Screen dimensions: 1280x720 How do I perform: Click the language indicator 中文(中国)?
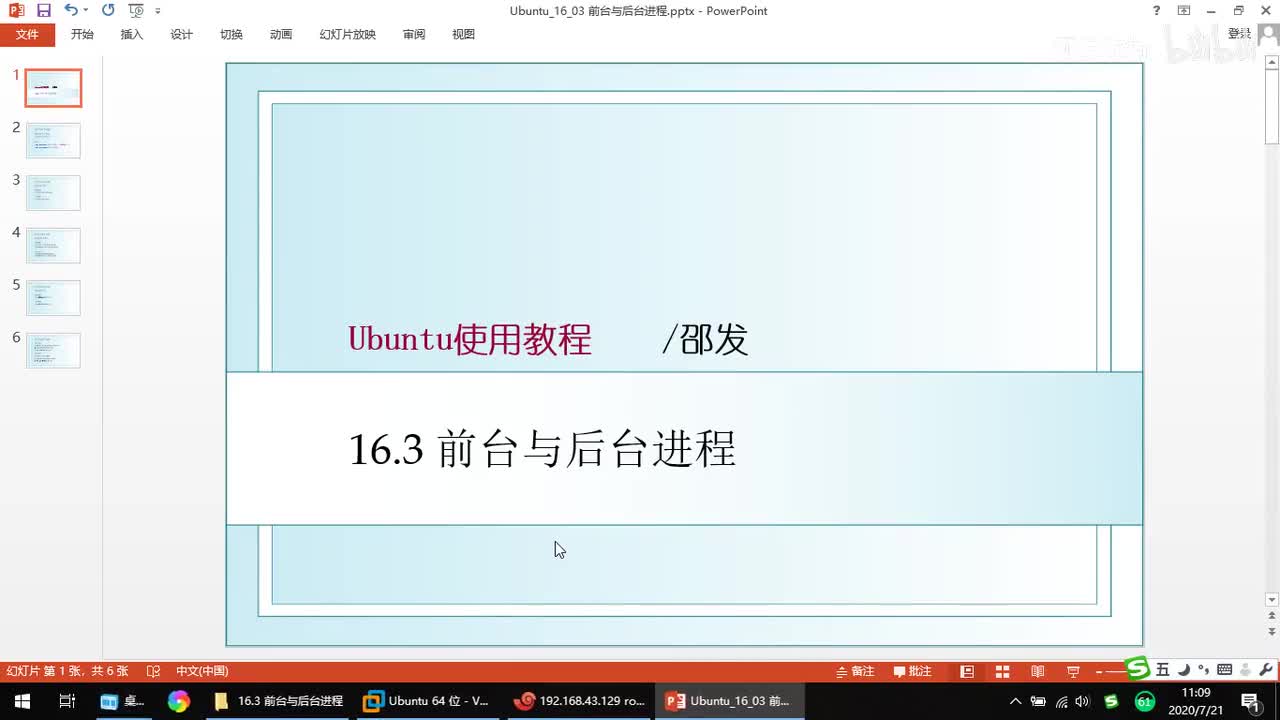(x=202, y=671)
